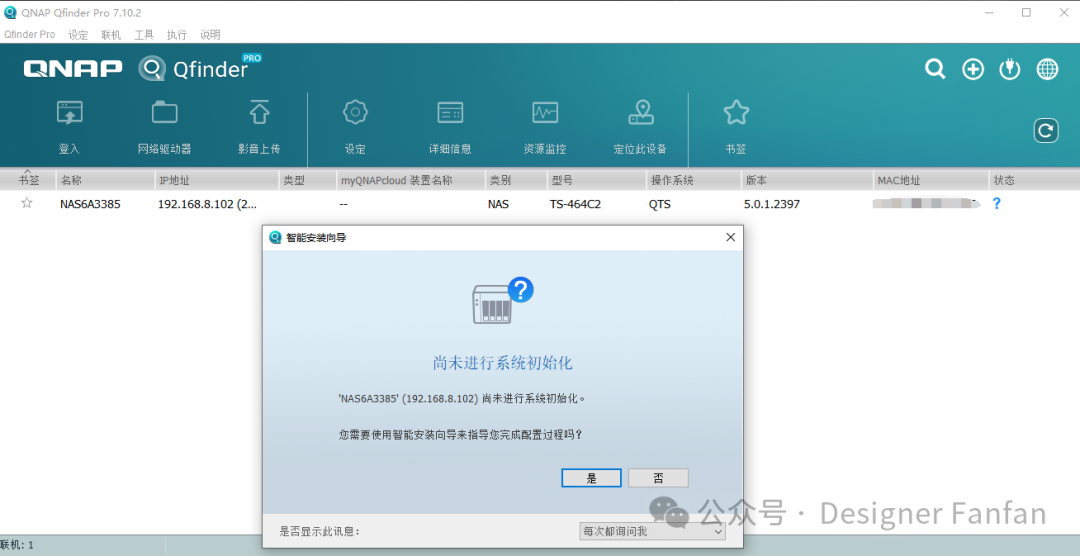Select the 影音上传 media upload icon
Viewport: 1080px width, 556px height.
[259, 112]
